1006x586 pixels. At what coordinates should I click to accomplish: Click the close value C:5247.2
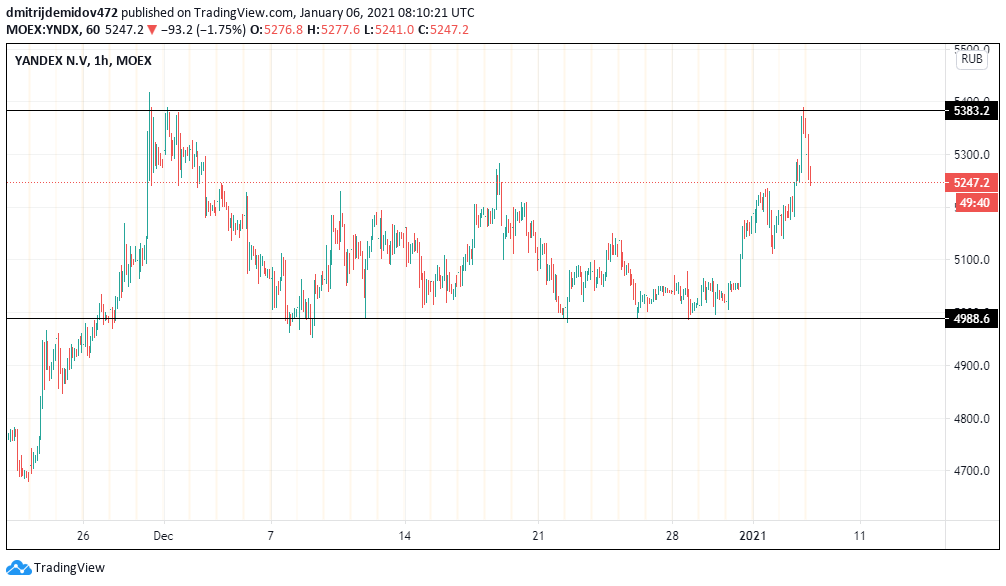tap(443, 30)
